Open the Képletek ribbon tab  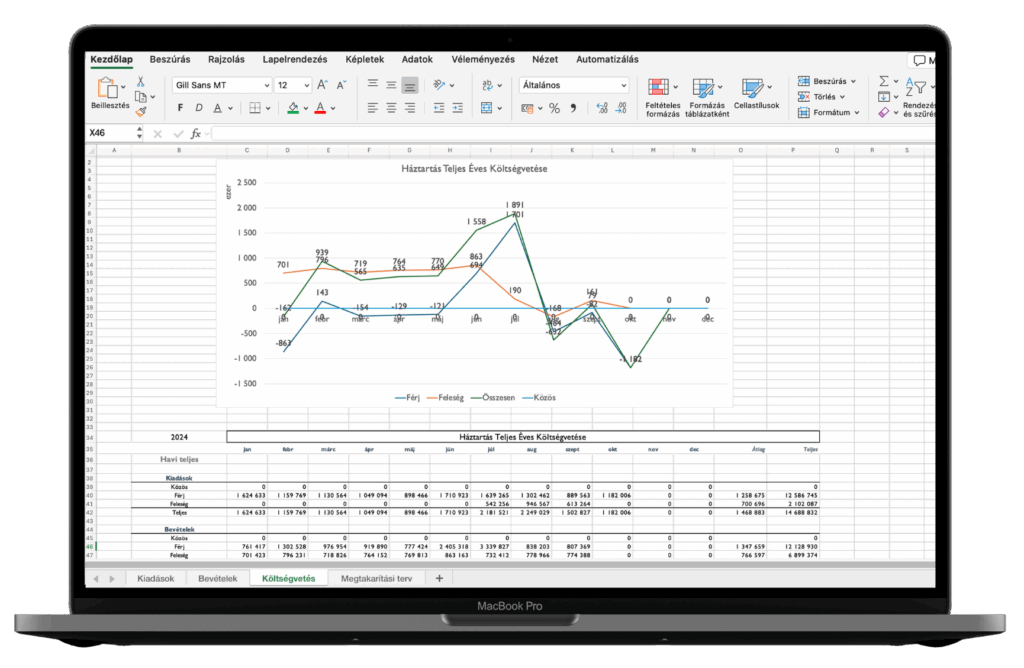[x=364, y=59]
